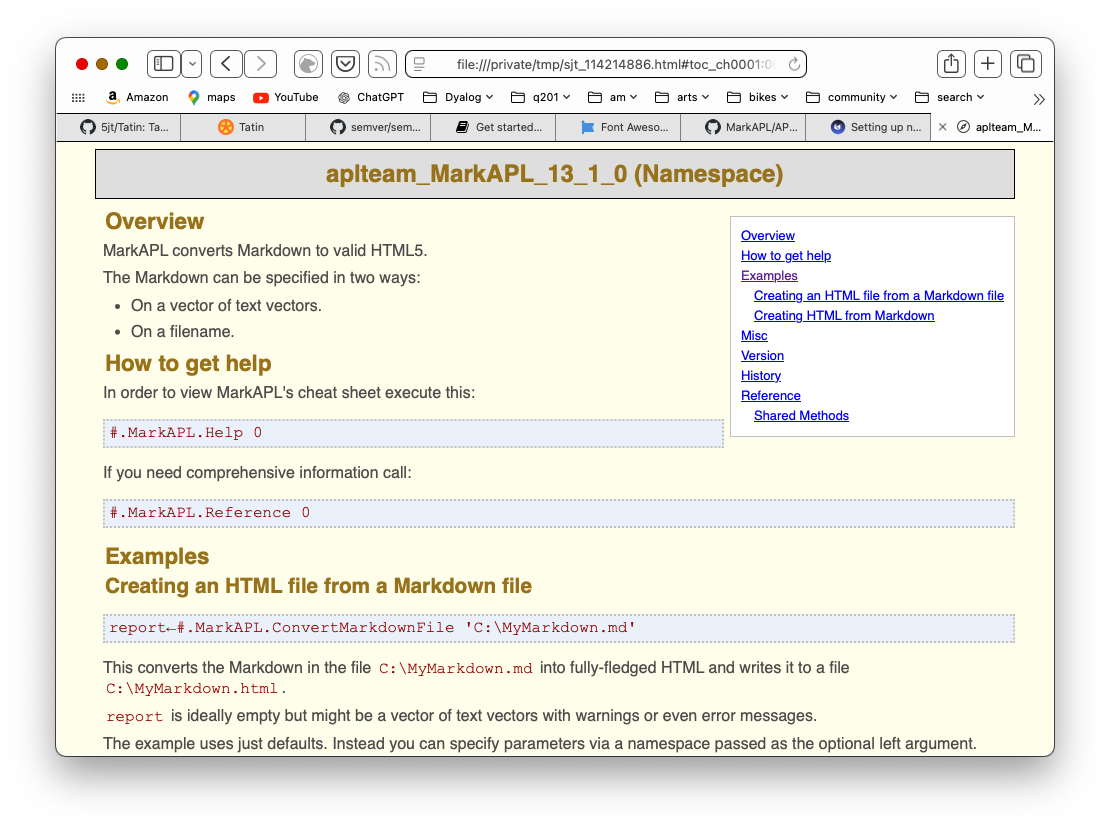Expand the Dyalog bookmarks folder

(458, 97)
